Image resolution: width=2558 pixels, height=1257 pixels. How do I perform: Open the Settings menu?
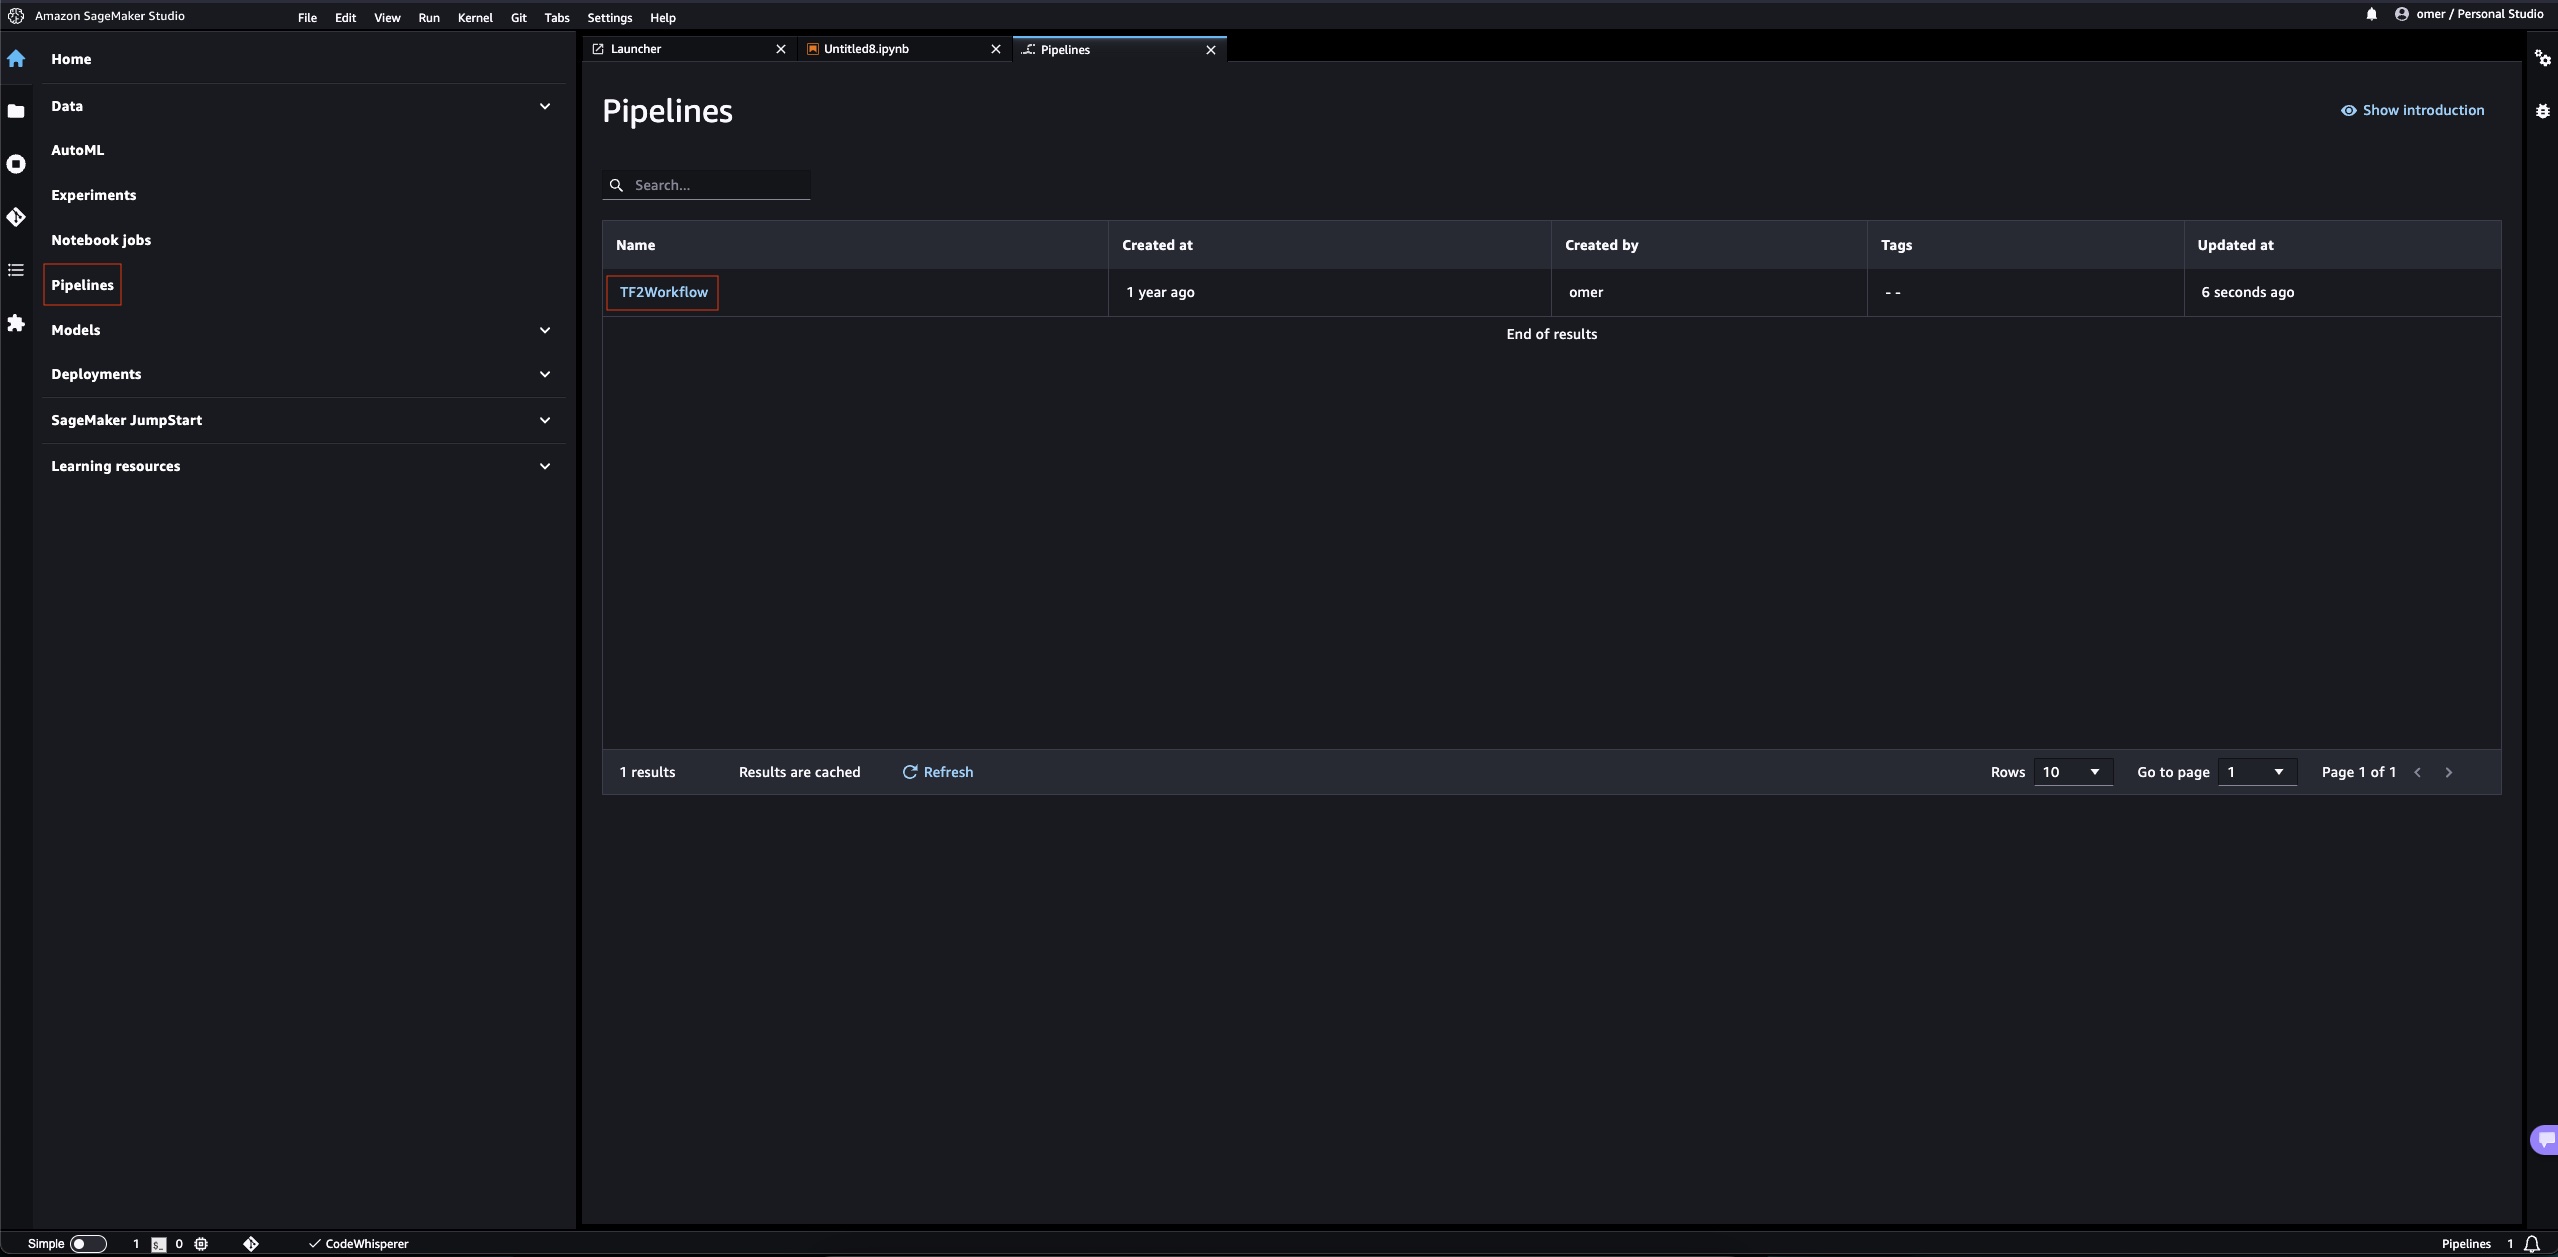(x=610, y=18)
